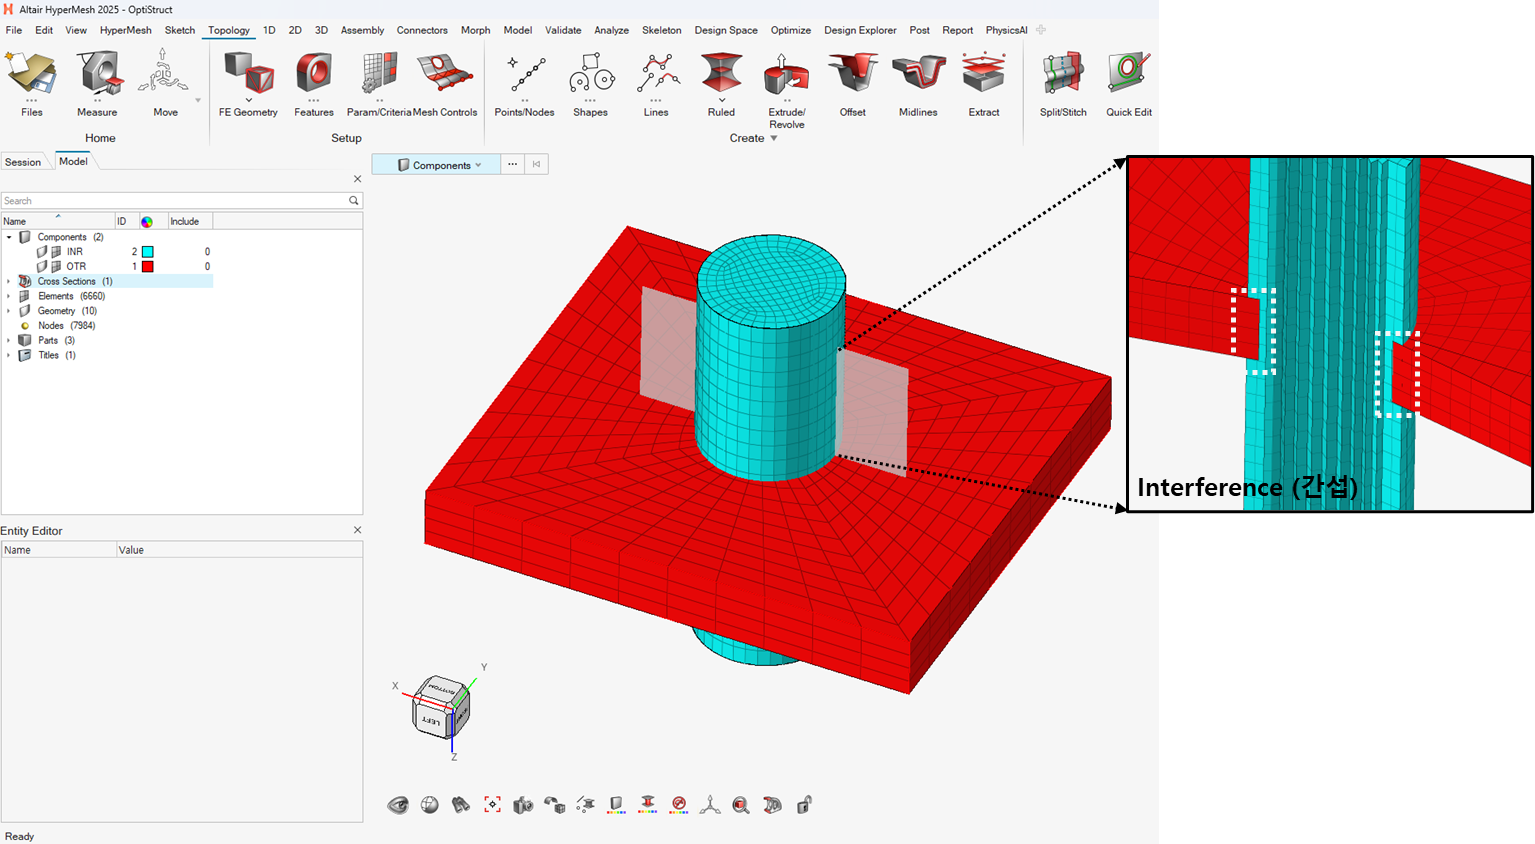The image size is (1535, 844).
Task: Start the Extrude/Revolve tool
Action: pos(787,90)
